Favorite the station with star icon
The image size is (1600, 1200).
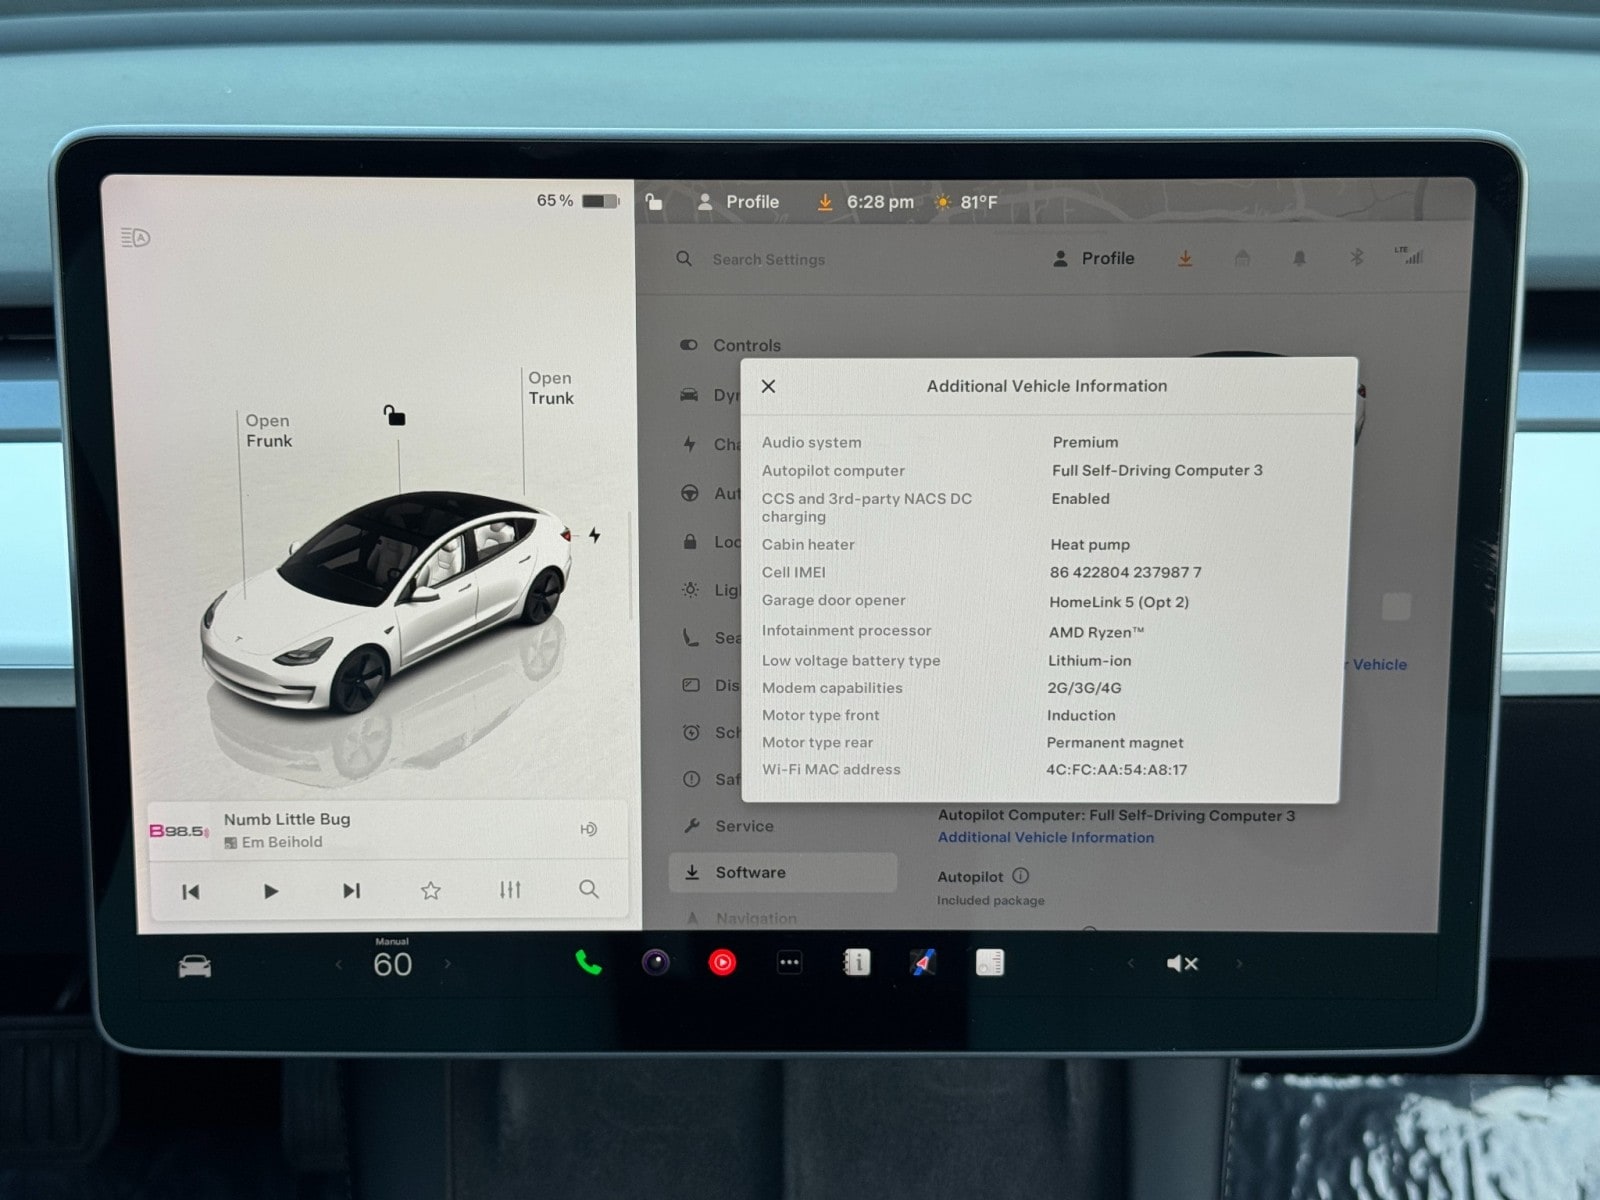pyautogui.click(x=431, y=890)
